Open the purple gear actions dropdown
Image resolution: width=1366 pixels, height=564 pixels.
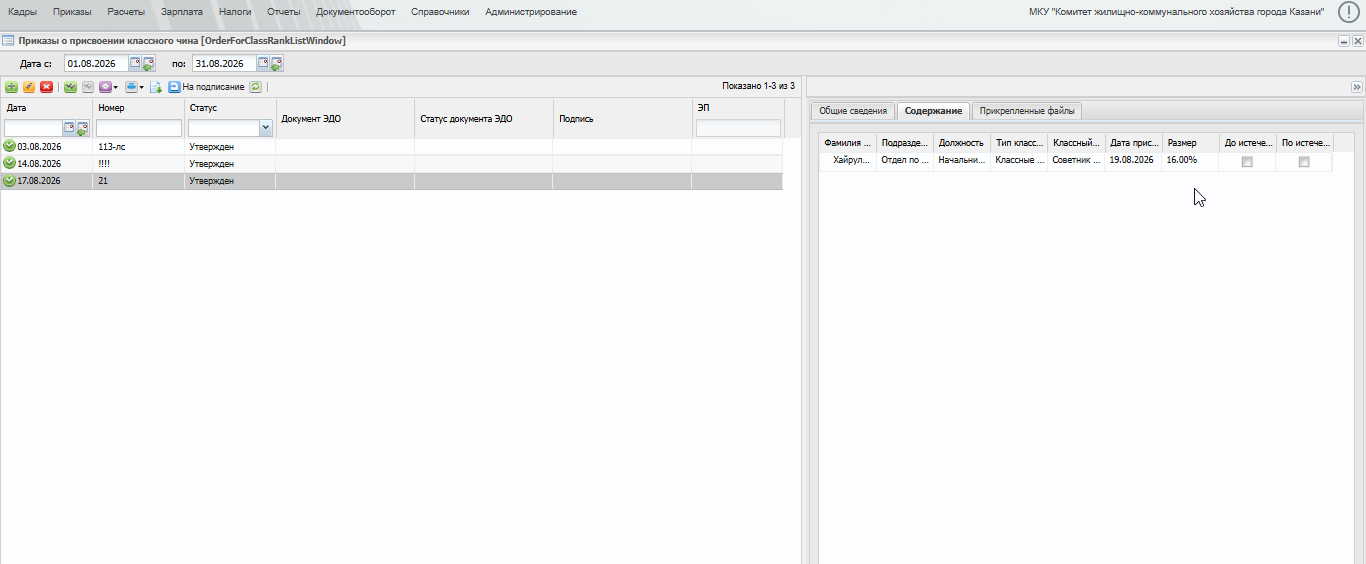pyautogui.click(x=108, y=87)
